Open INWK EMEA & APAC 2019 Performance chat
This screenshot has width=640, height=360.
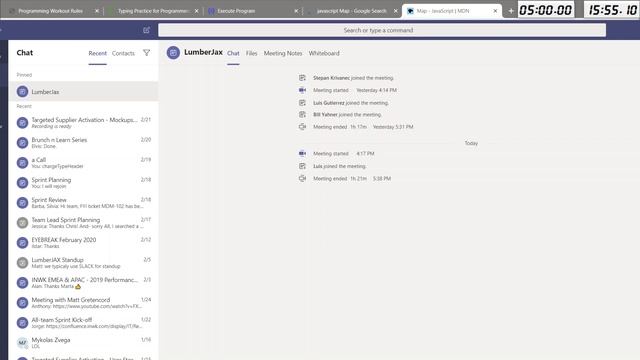(x=83, y=282)
